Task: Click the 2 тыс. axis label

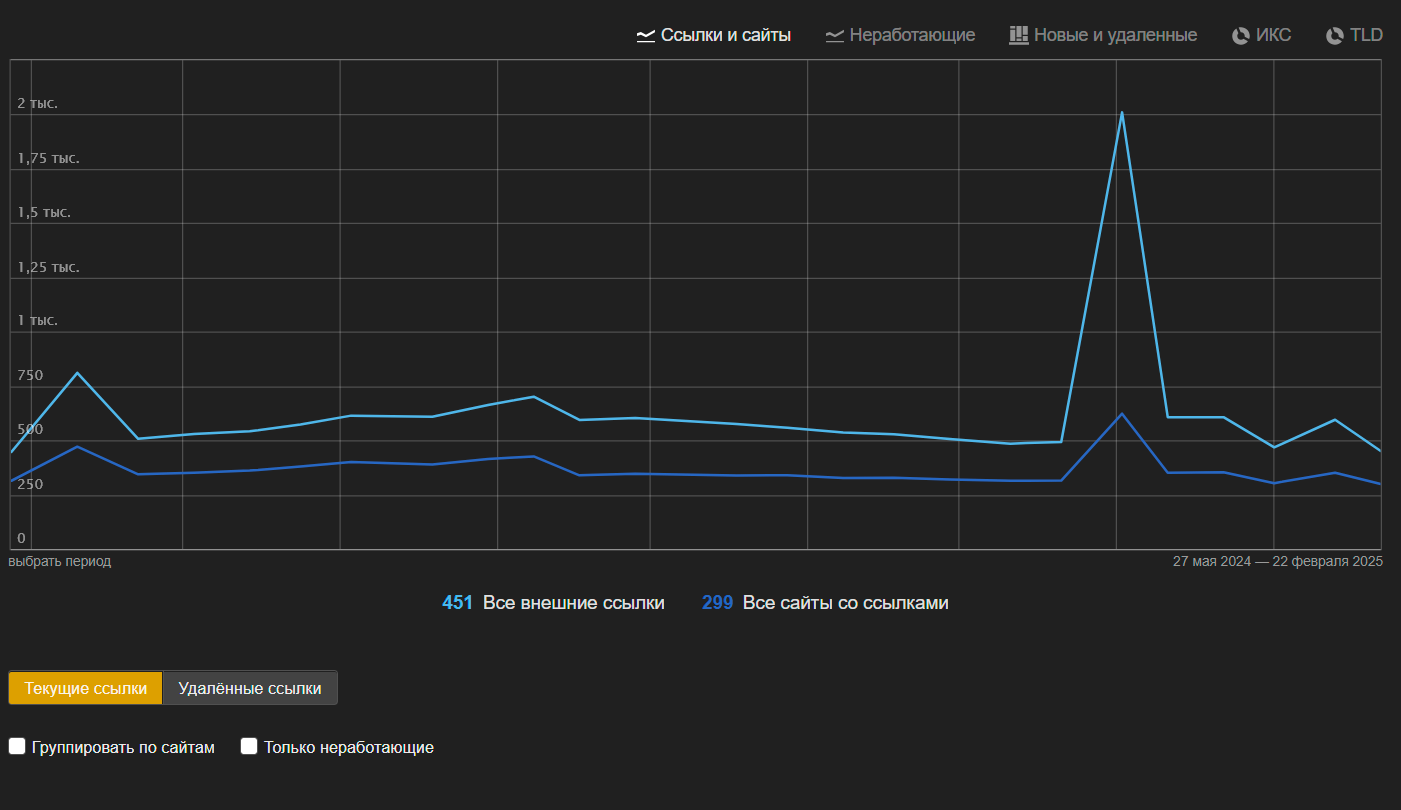Action: point(38,104)
